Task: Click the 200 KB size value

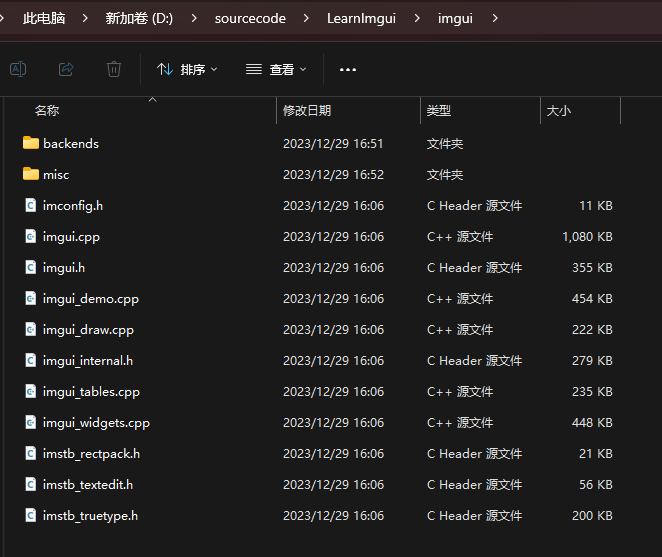Action: click(592, 516)
